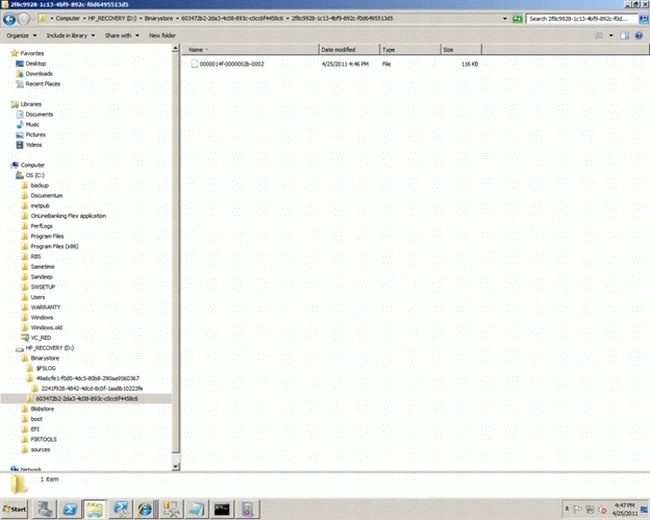Open address bar history dropdown arrow

504,19
